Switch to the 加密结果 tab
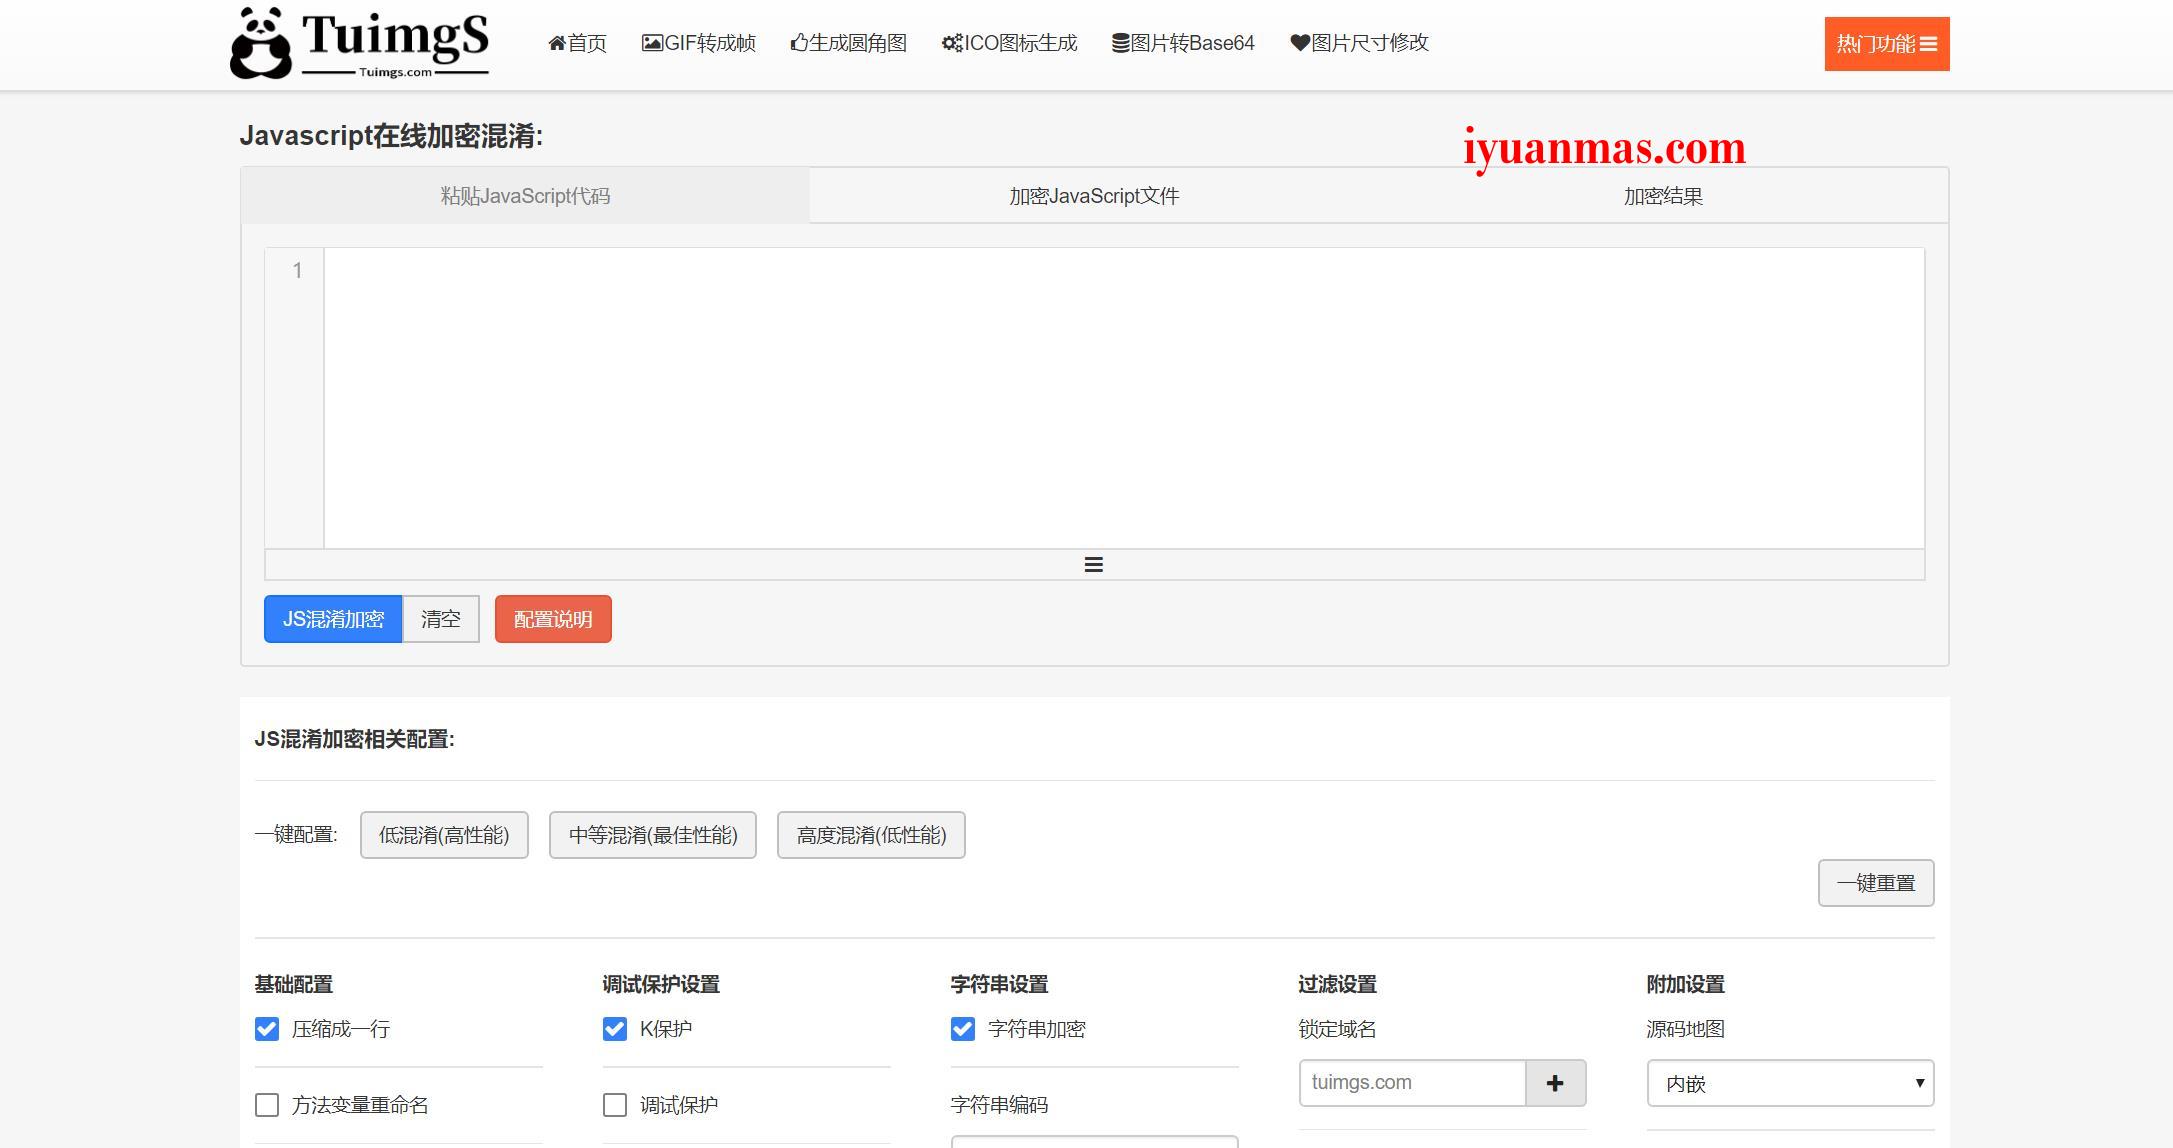This screenshot has width=2173, height=1148. (x=1663, y=196)
